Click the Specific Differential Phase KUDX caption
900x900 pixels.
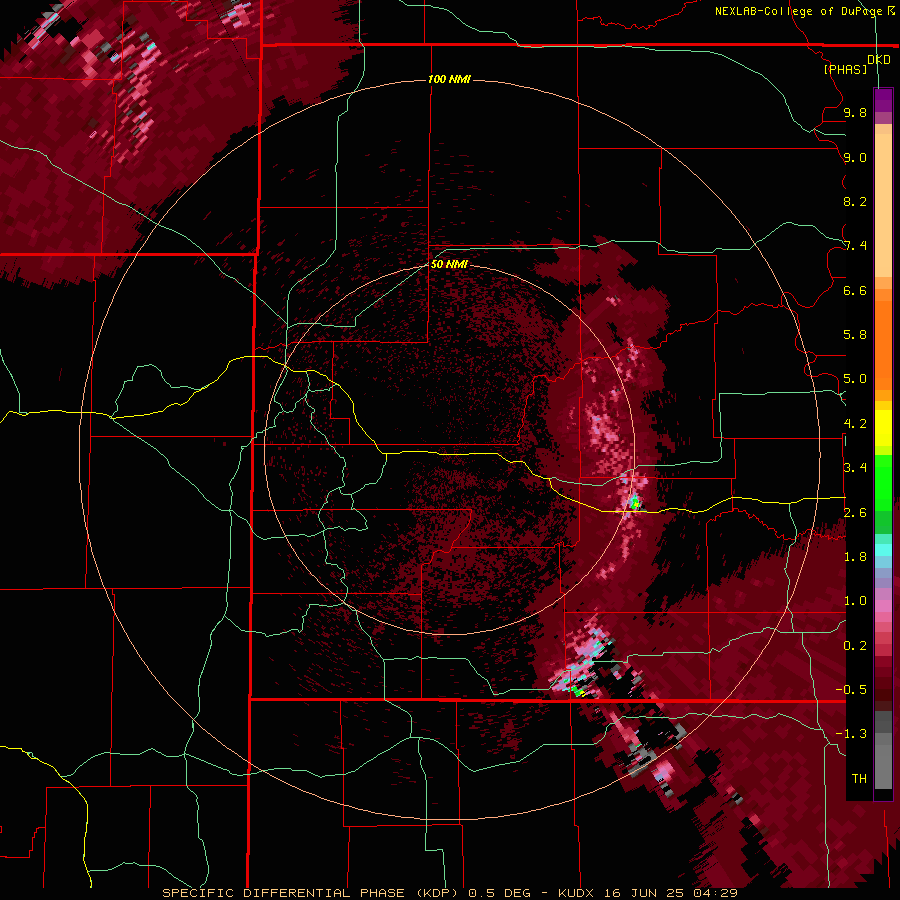click(449, 893)
